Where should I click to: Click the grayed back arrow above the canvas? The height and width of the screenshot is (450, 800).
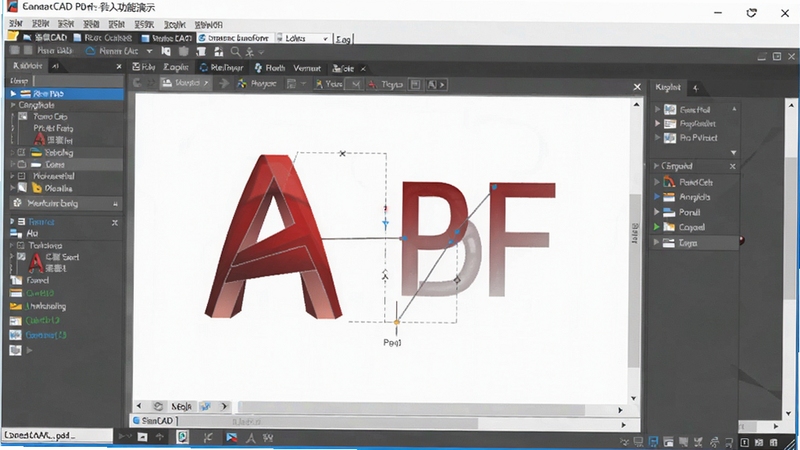137,83
